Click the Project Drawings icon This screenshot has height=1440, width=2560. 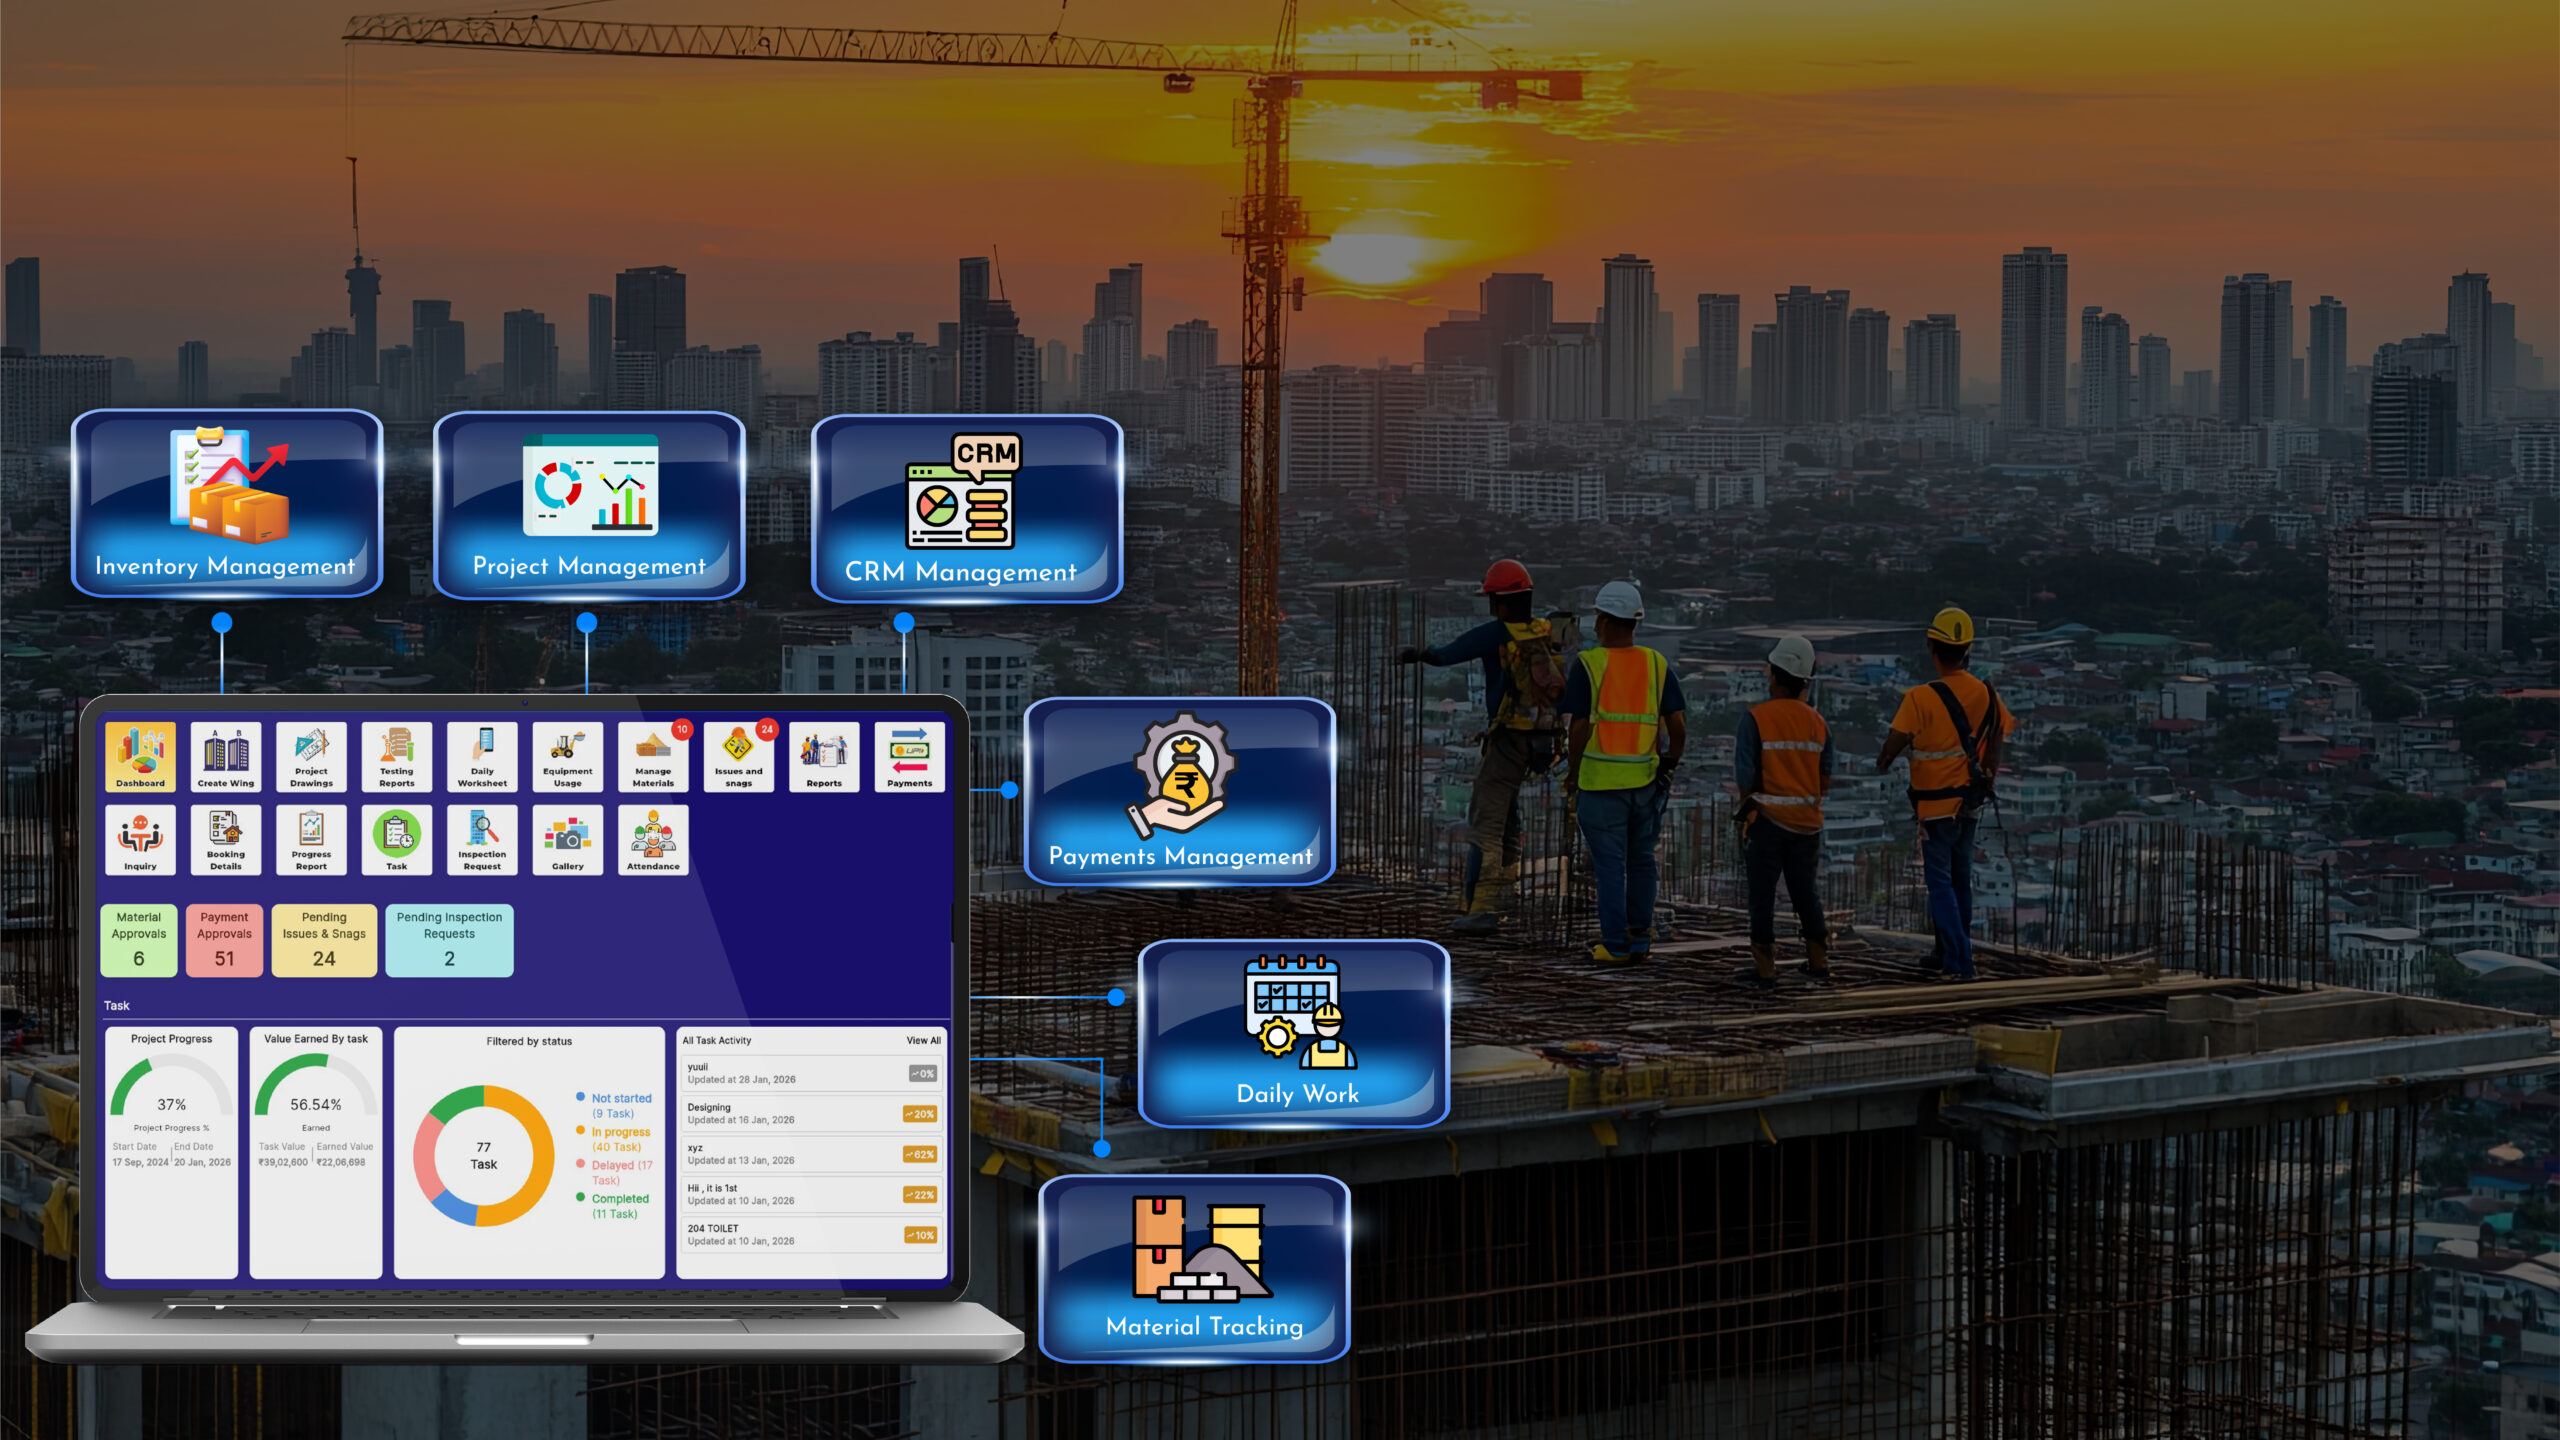pos(311,756)
